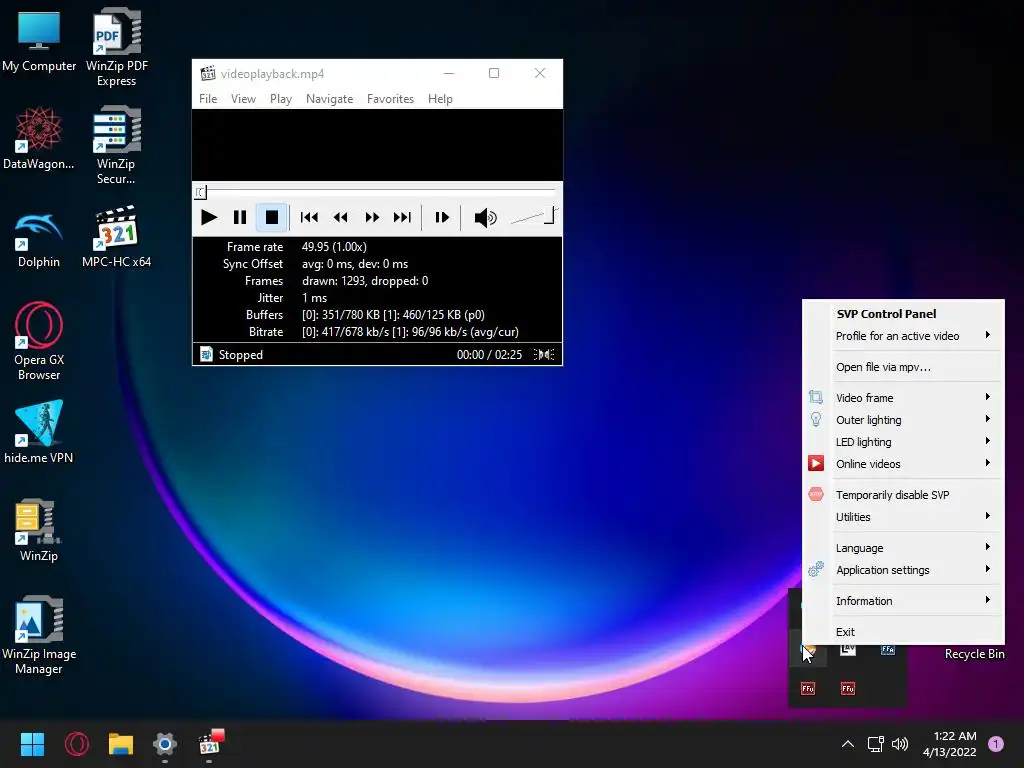Select the WinZip Image Manager shortcut
Viewport: 1024px width, 768px height.
pos(39,635)
